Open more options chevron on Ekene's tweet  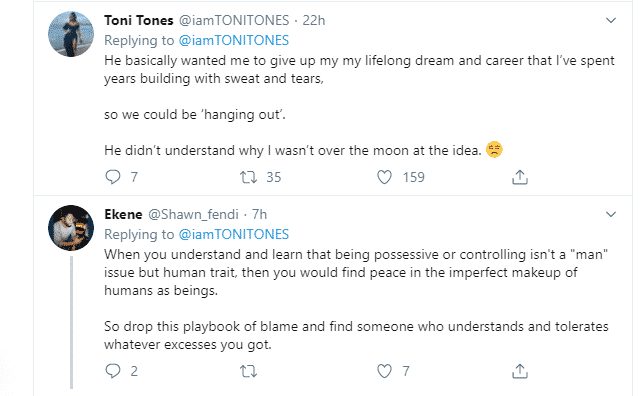tap(611, 214)
